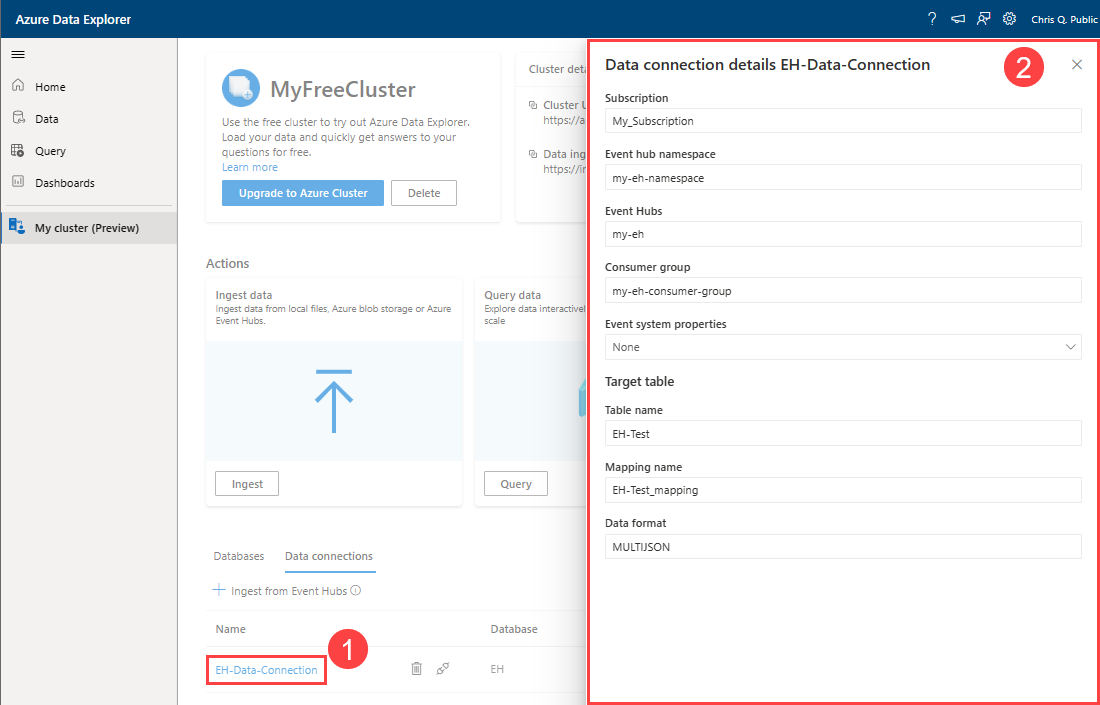Open the EH-Data-Connection link
The width and height of the screenshot is (1100, 705).
(267, 670)
